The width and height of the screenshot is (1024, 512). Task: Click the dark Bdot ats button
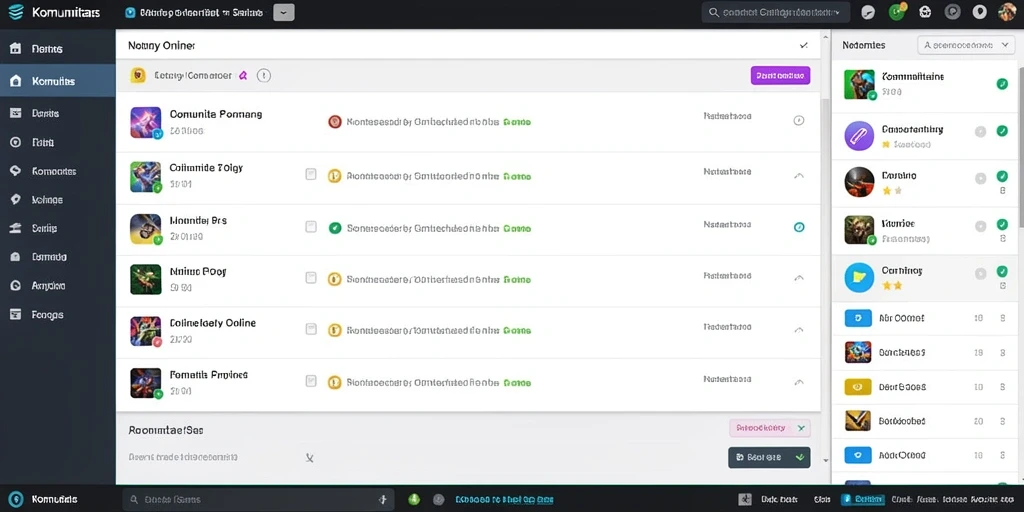pyautogui.click(x=769, y=458)
